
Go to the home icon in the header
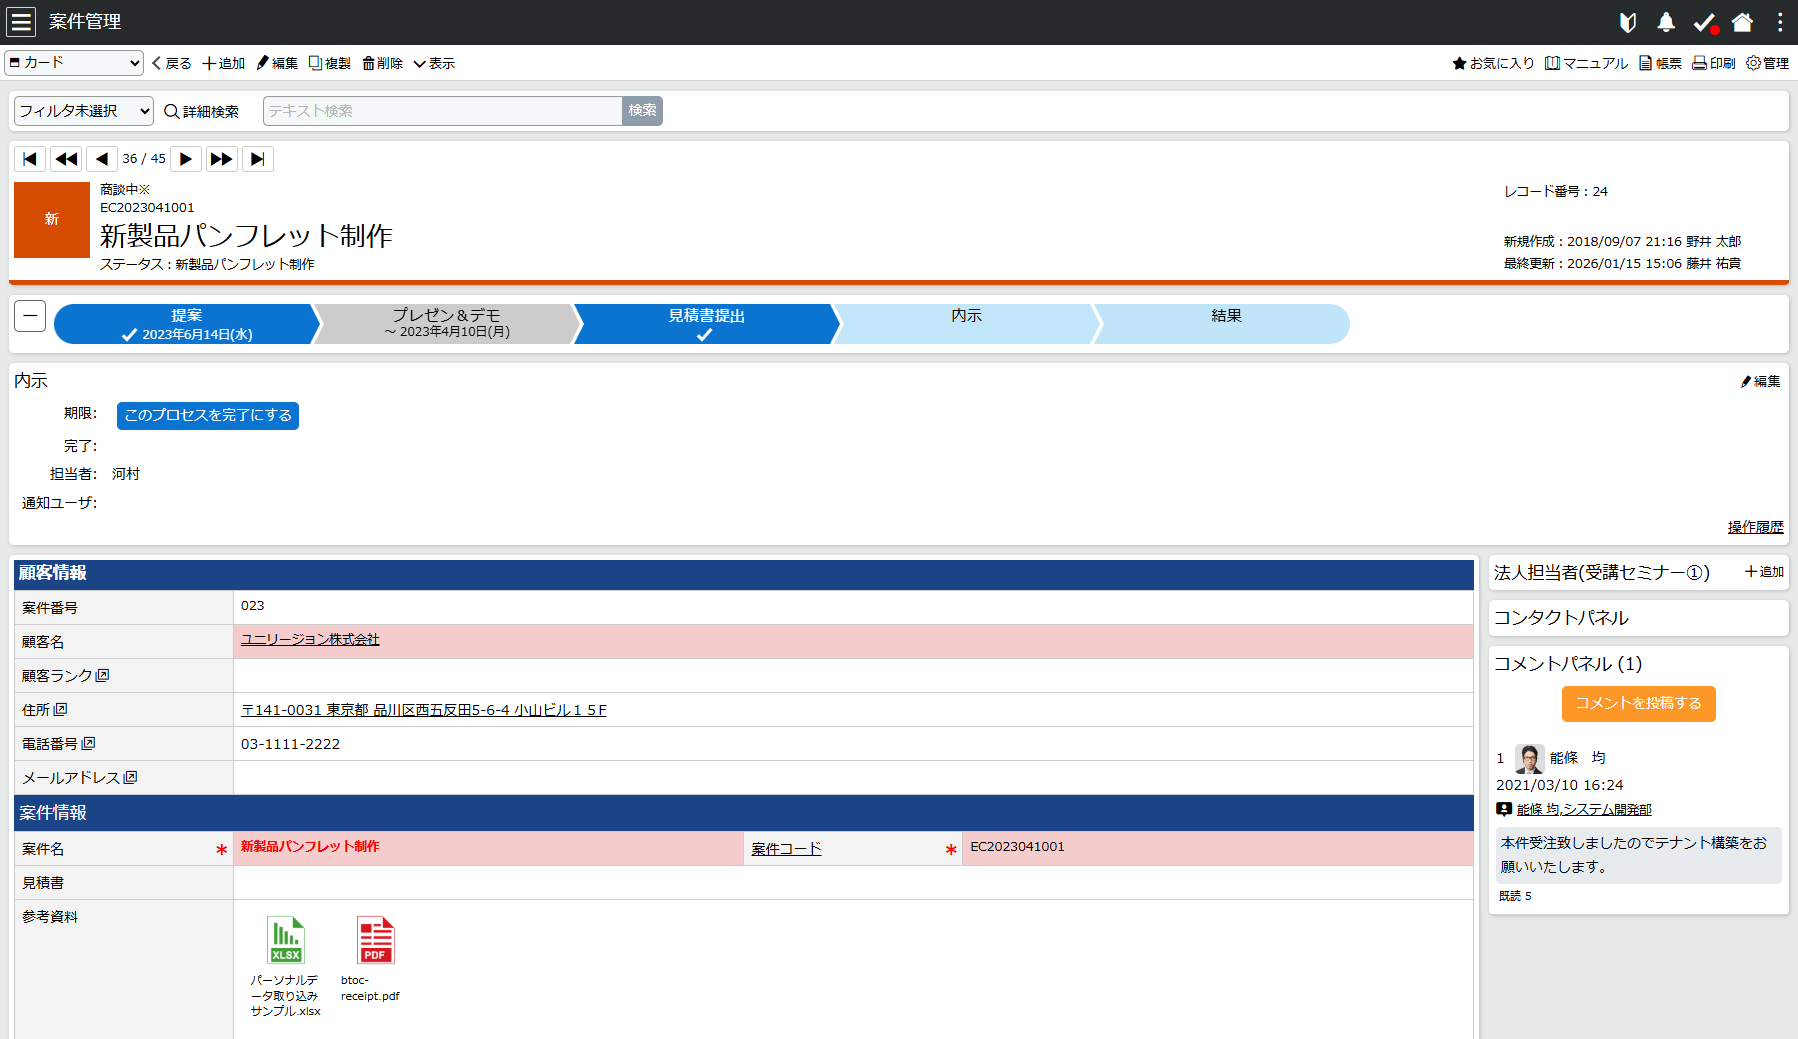coord(1742,21)
